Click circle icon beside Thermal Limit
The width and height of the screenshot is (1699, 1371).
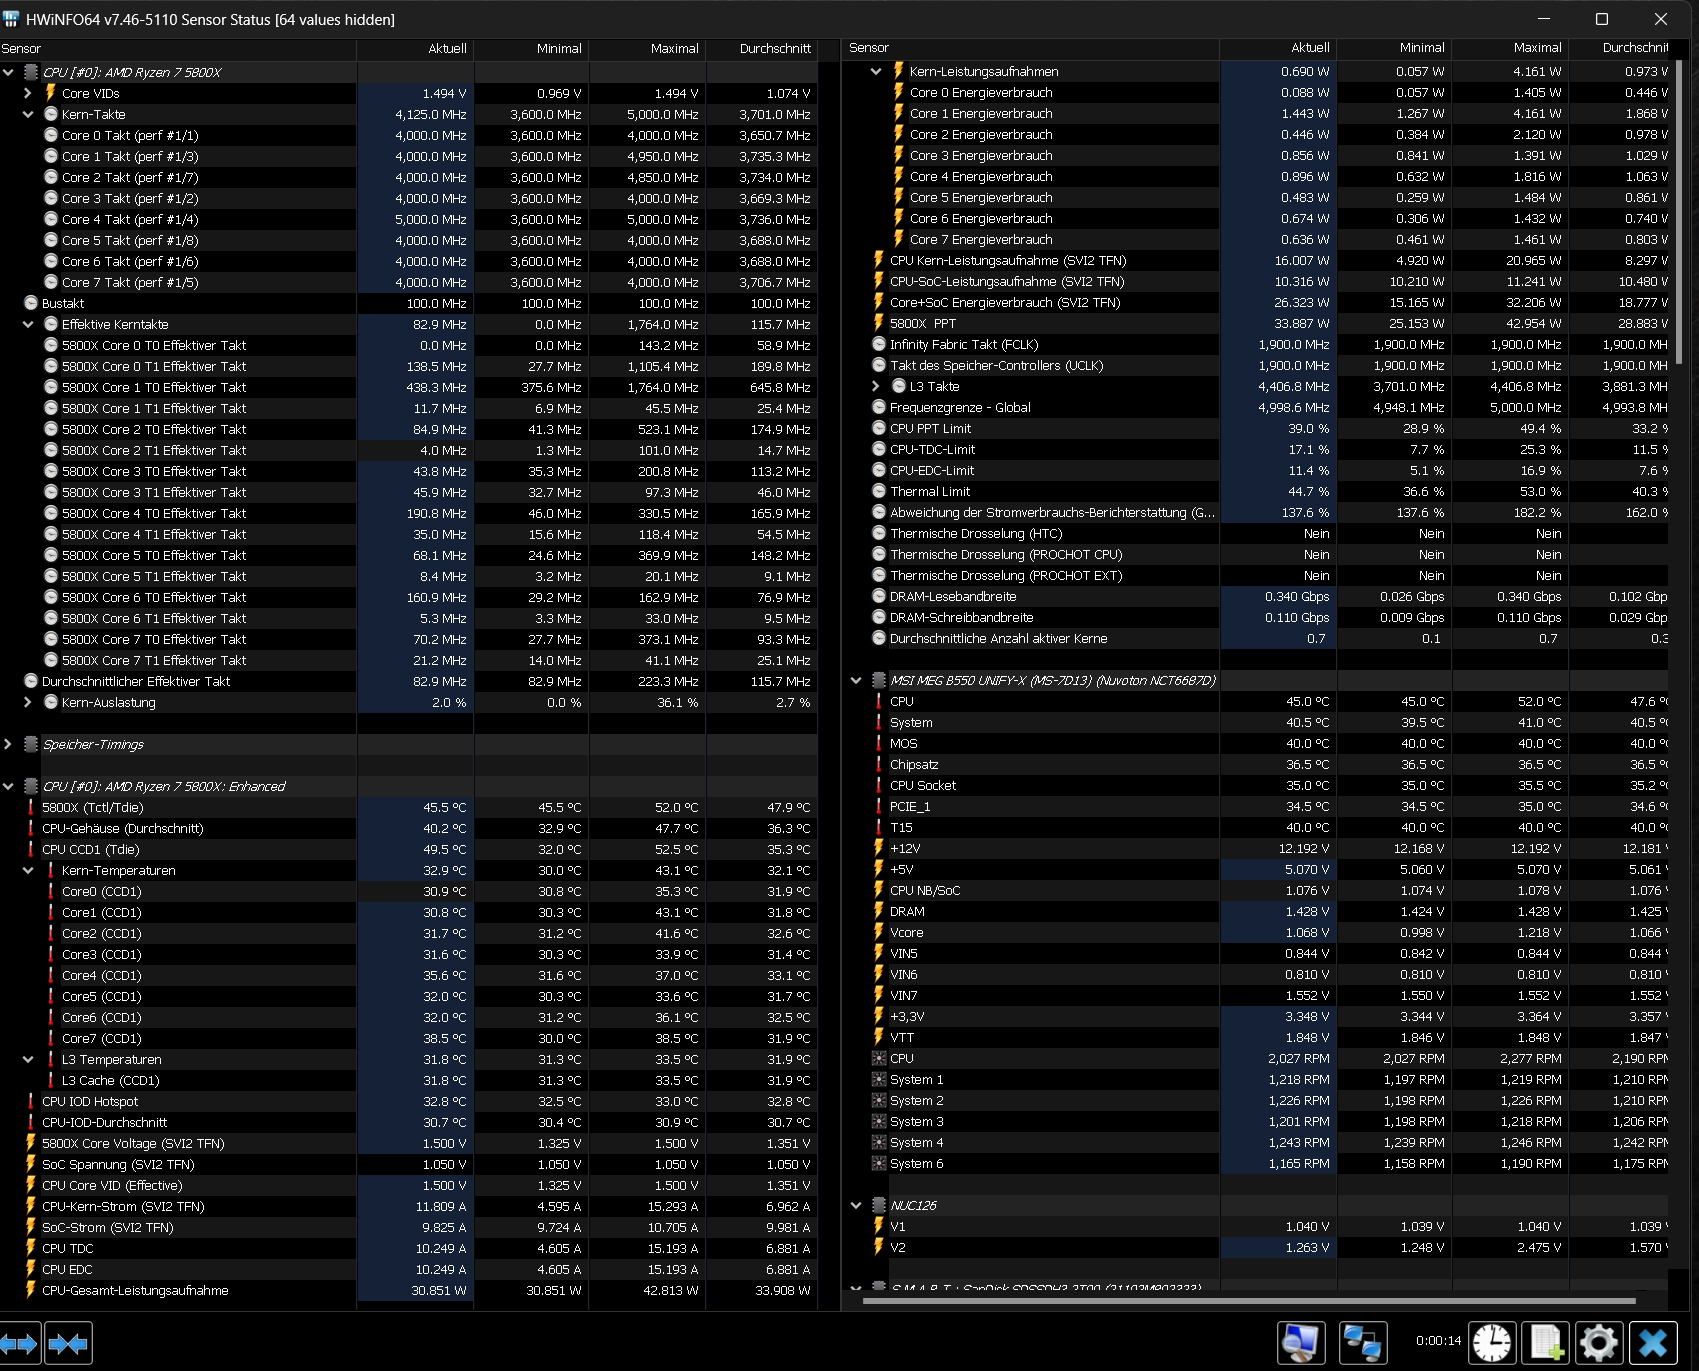[x=879, y=491]
